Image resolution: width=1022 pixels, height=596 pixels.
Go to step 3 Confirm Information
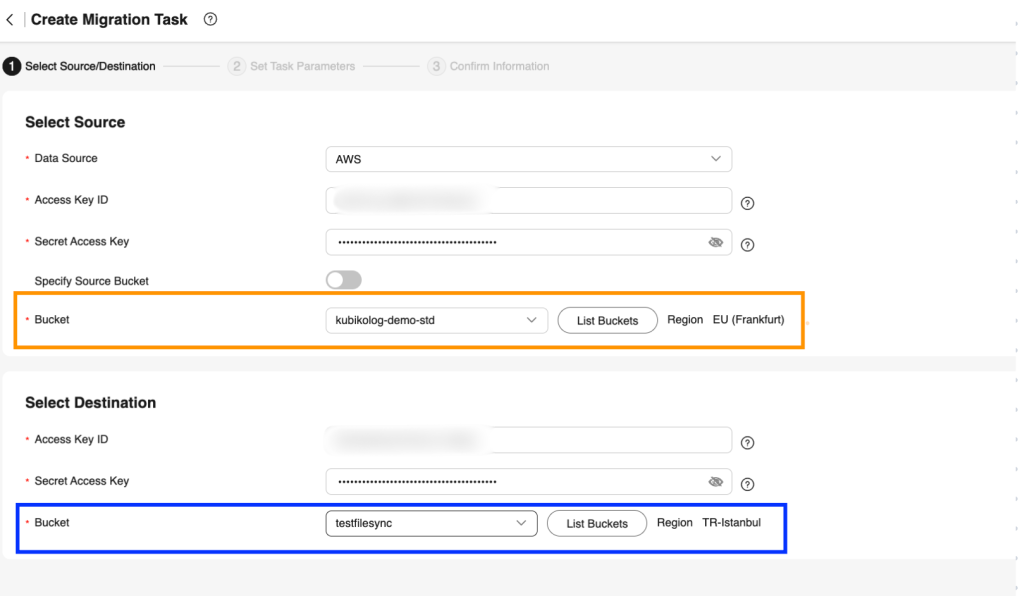(x=489, y=66)
